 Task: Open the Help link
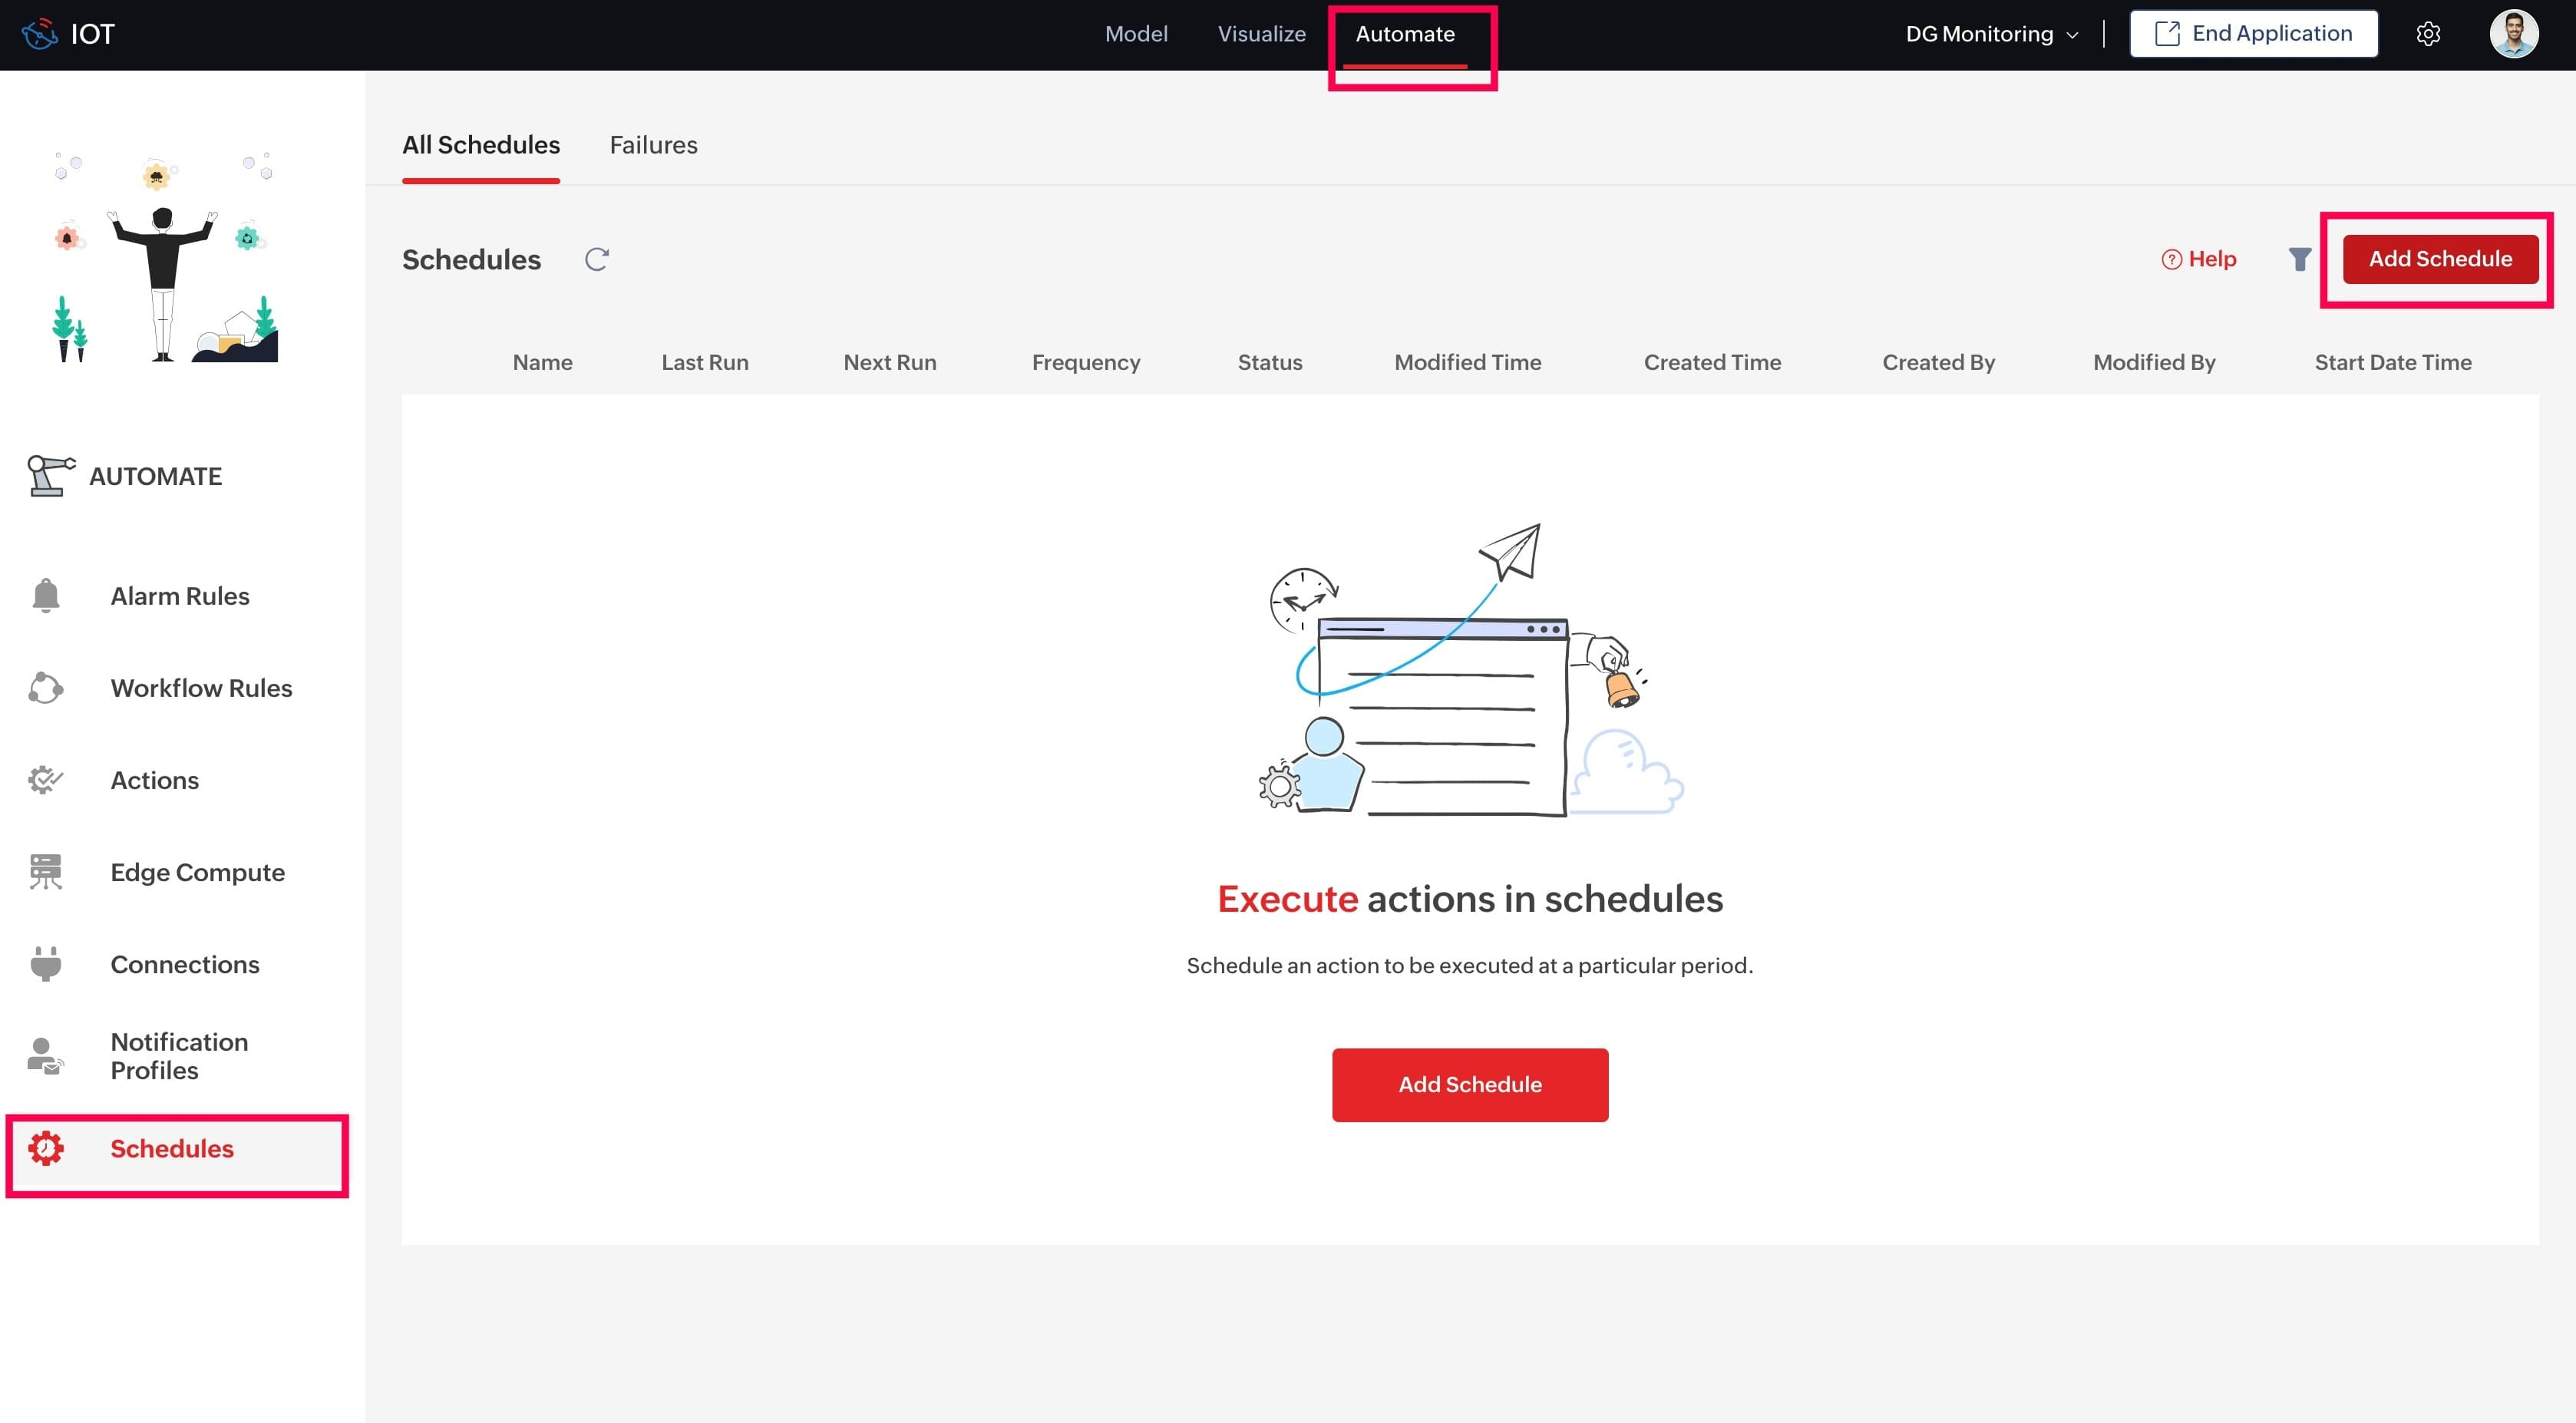pyautogui.click(x=2199, y=259)
